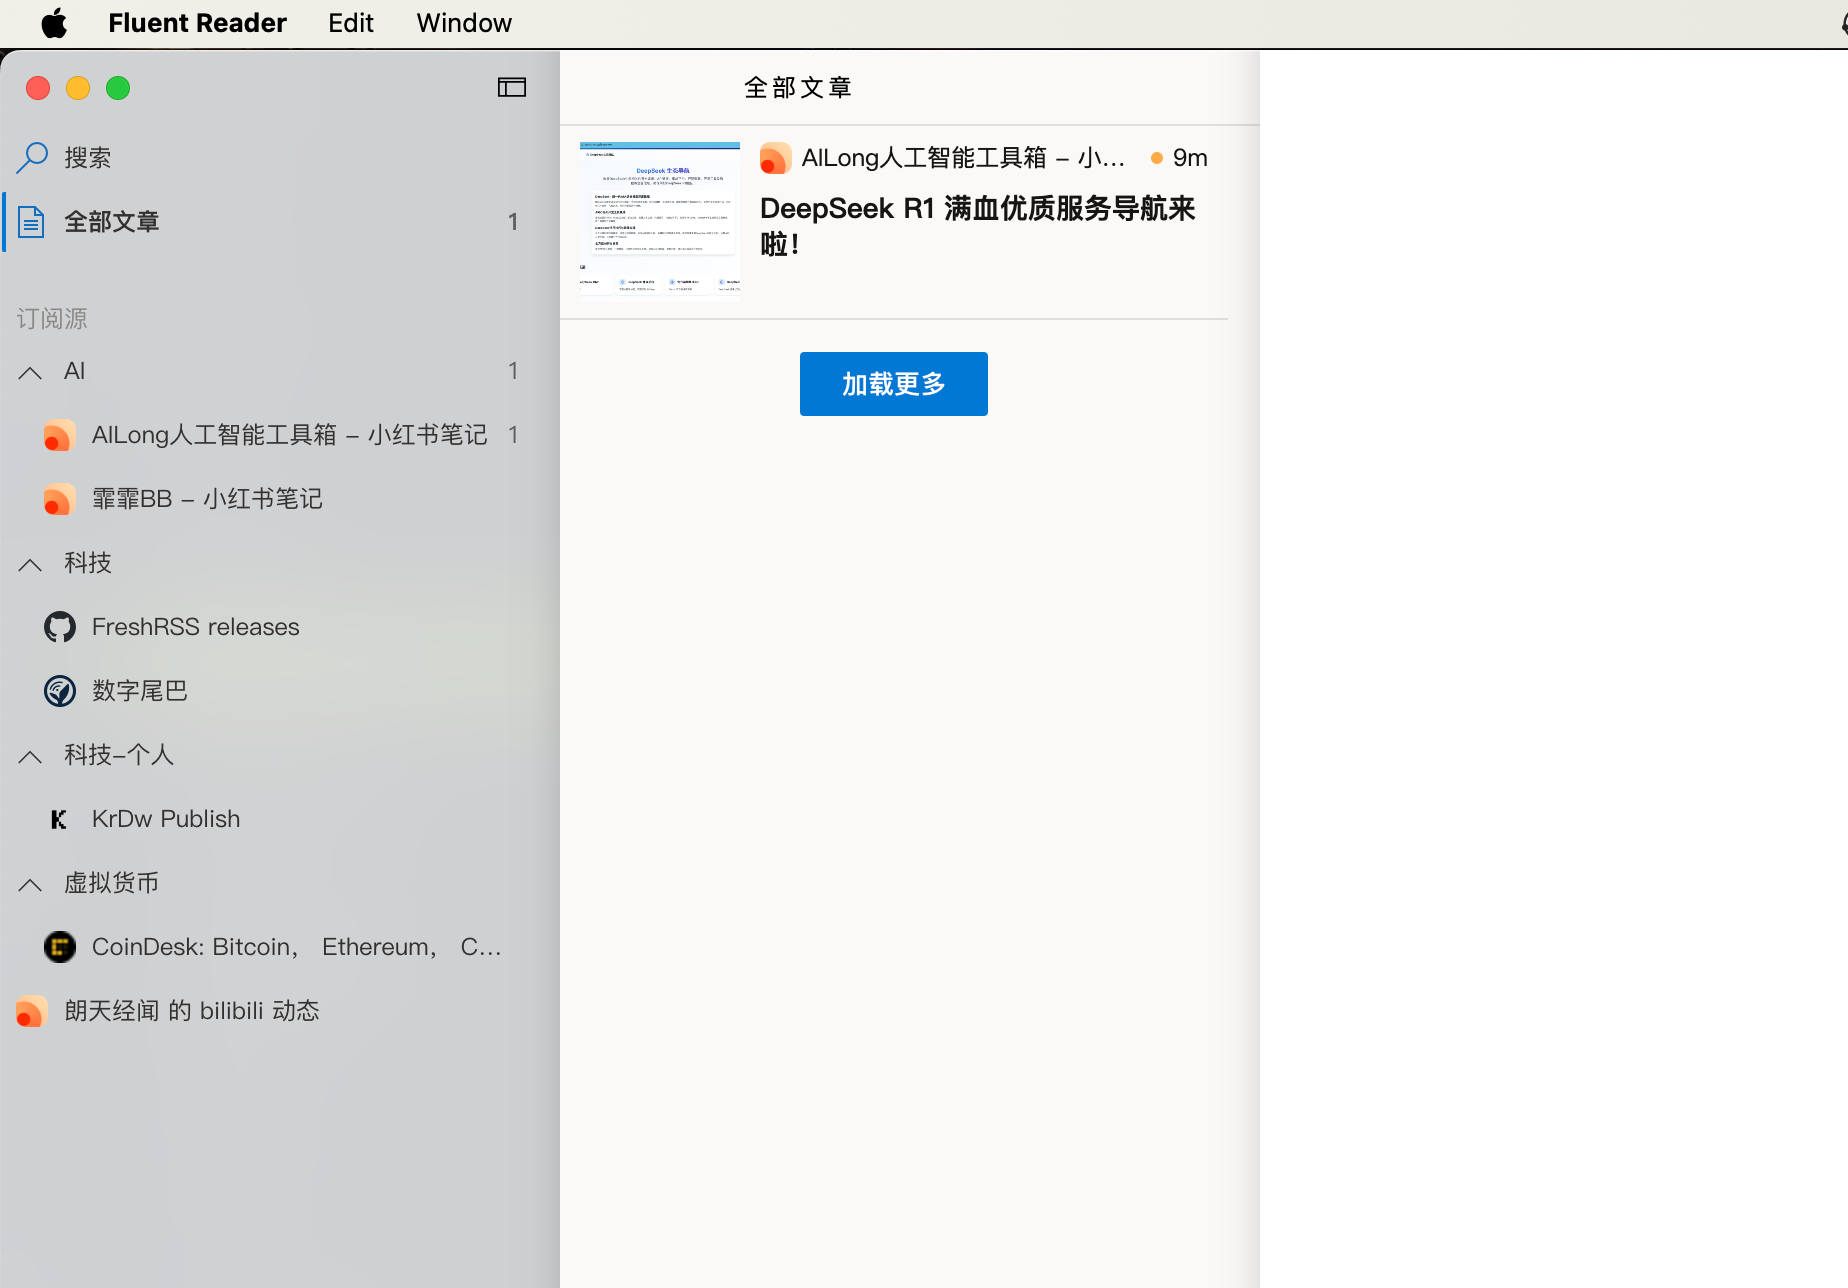Open the DeepSeek R1 article headline
1848x1288 pixels.
pos(978,226)
